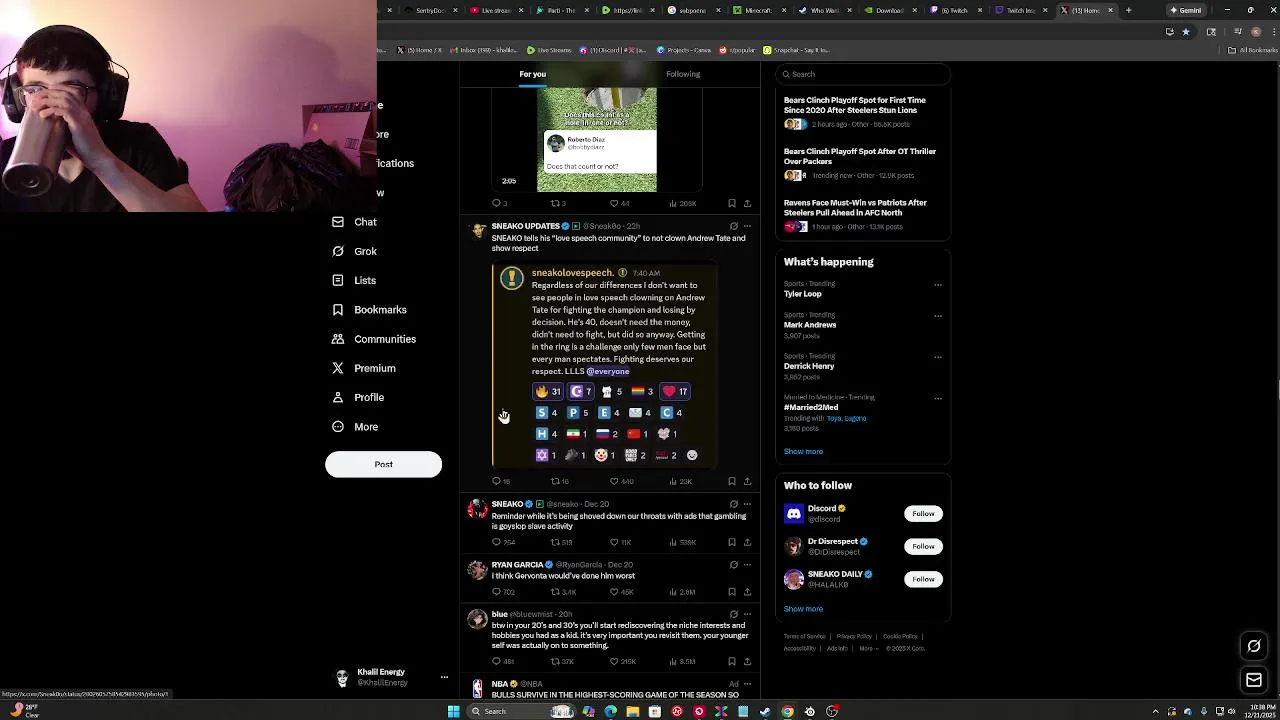
Task: Open the r/popular bookmark
Action: (x=737, y=50)
